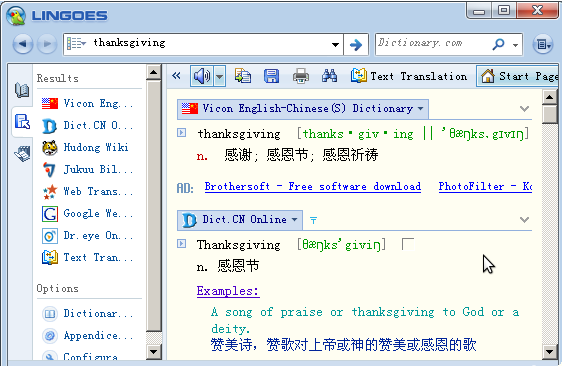Select Vicon Eng... in the Results list
Viewport: 562px width, 366px height.
[x=87, y=104]
